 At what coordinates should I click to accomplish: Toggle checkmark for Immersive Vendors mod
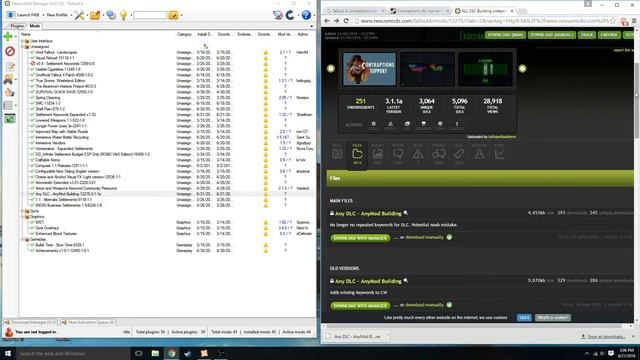tap(32, 143)
